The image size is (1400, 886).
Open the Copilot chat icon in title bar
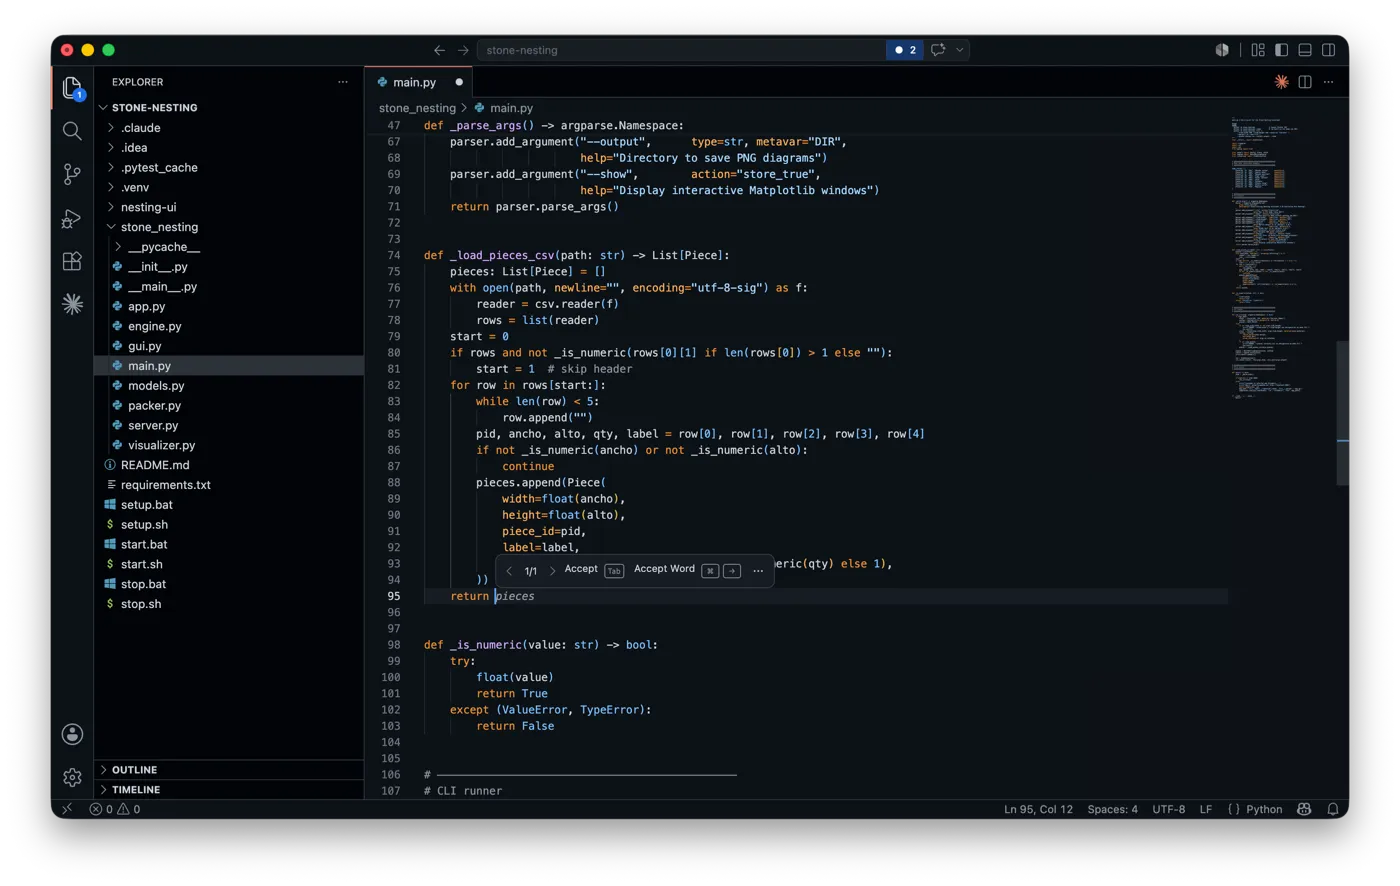(938, 50)
